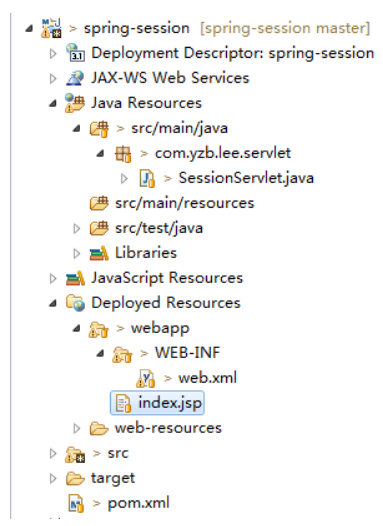Click the Deployed Resources globe folder icon

tap(75, 303)
